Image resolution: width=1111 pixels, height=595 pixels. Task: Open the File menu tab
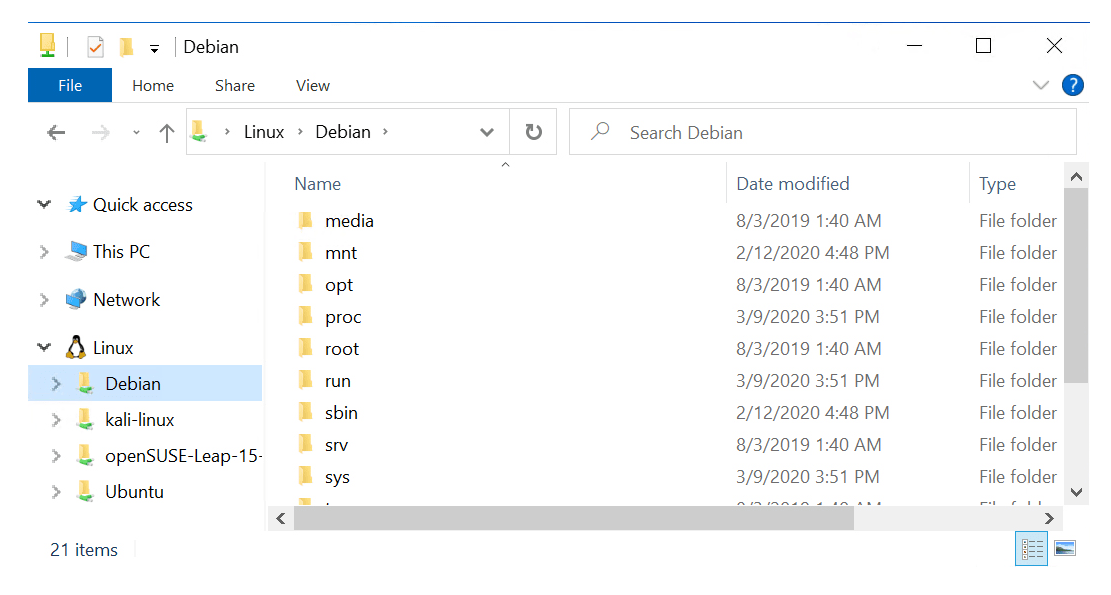click(70, 85)
